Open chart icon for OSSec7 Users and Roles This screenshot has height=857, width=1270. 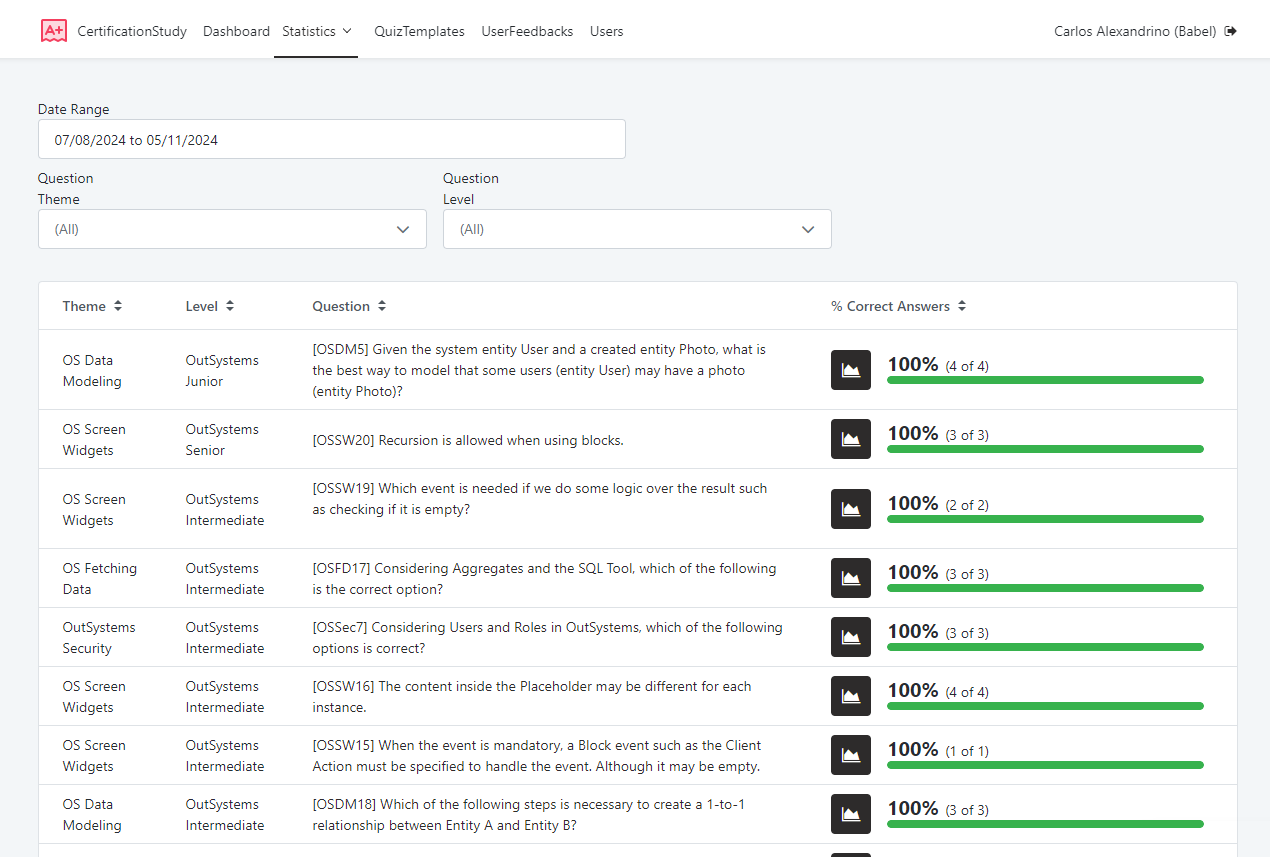point(850,637)
